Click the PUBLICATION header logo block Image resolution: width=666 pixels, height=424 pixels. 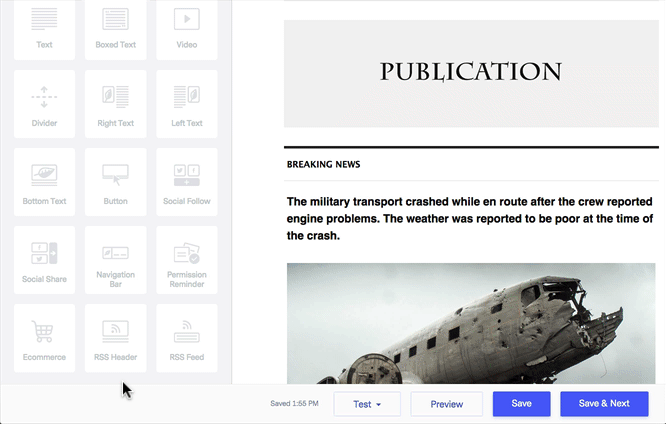[x=471, y=73]
